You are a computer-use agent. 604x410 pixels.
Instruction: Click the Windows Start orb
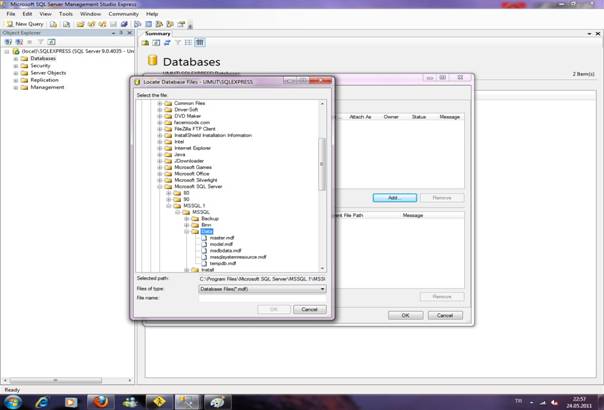[12, 402]
